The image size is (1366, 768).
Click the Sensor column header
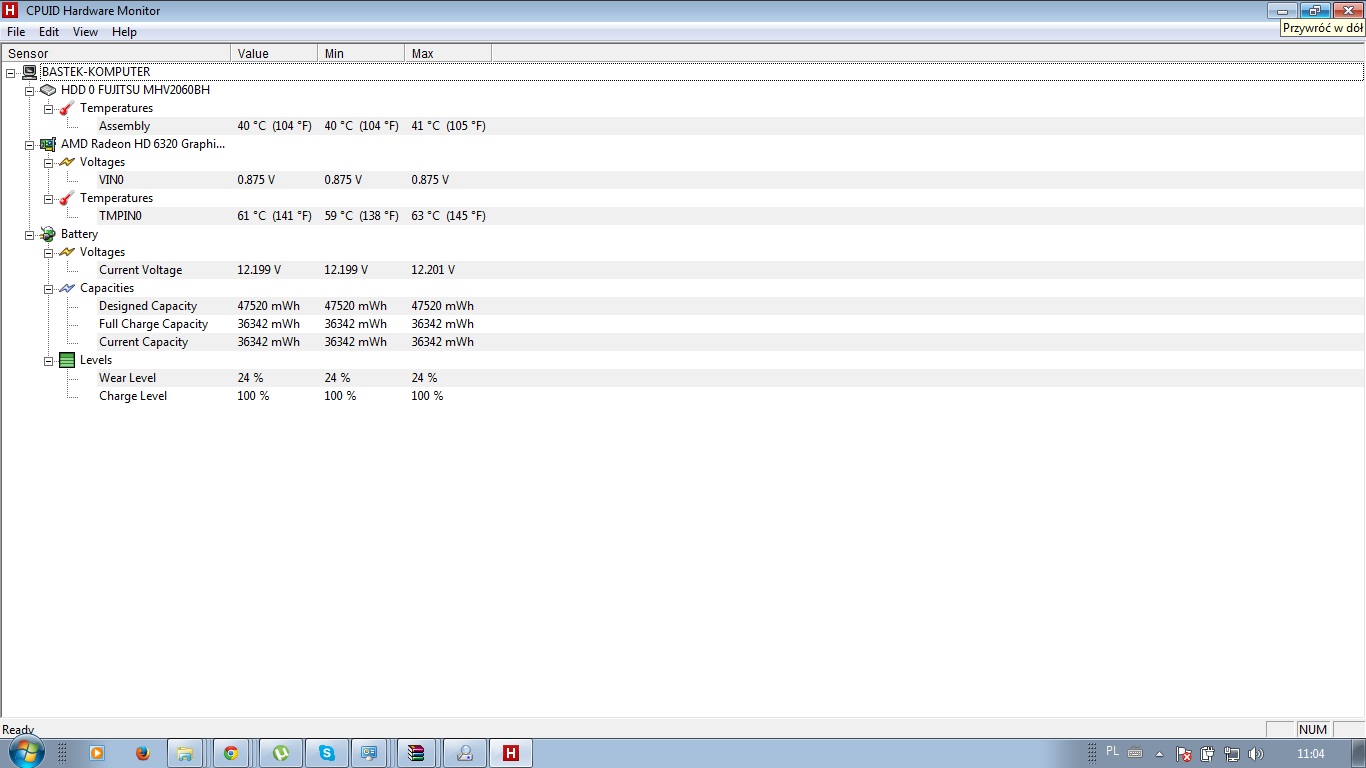pos(116,53)
